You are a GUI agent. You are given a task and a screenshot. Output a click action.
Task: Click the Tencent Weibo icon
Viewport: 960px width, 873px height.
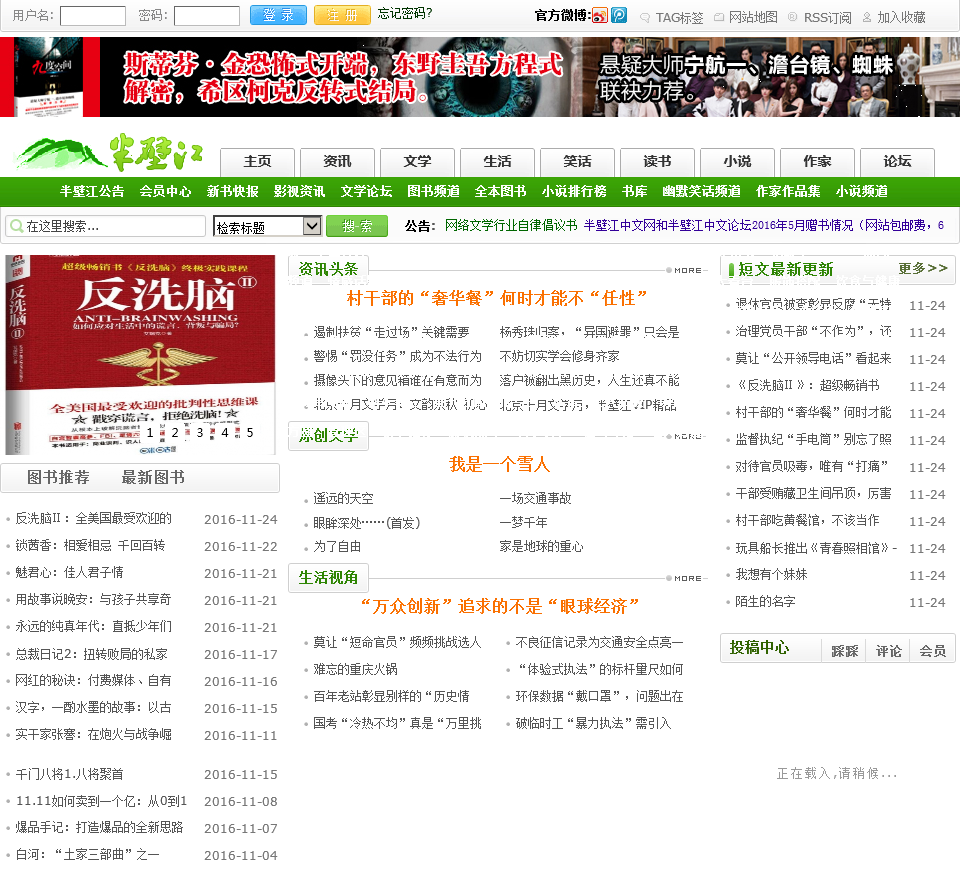[x=619, y=15]
